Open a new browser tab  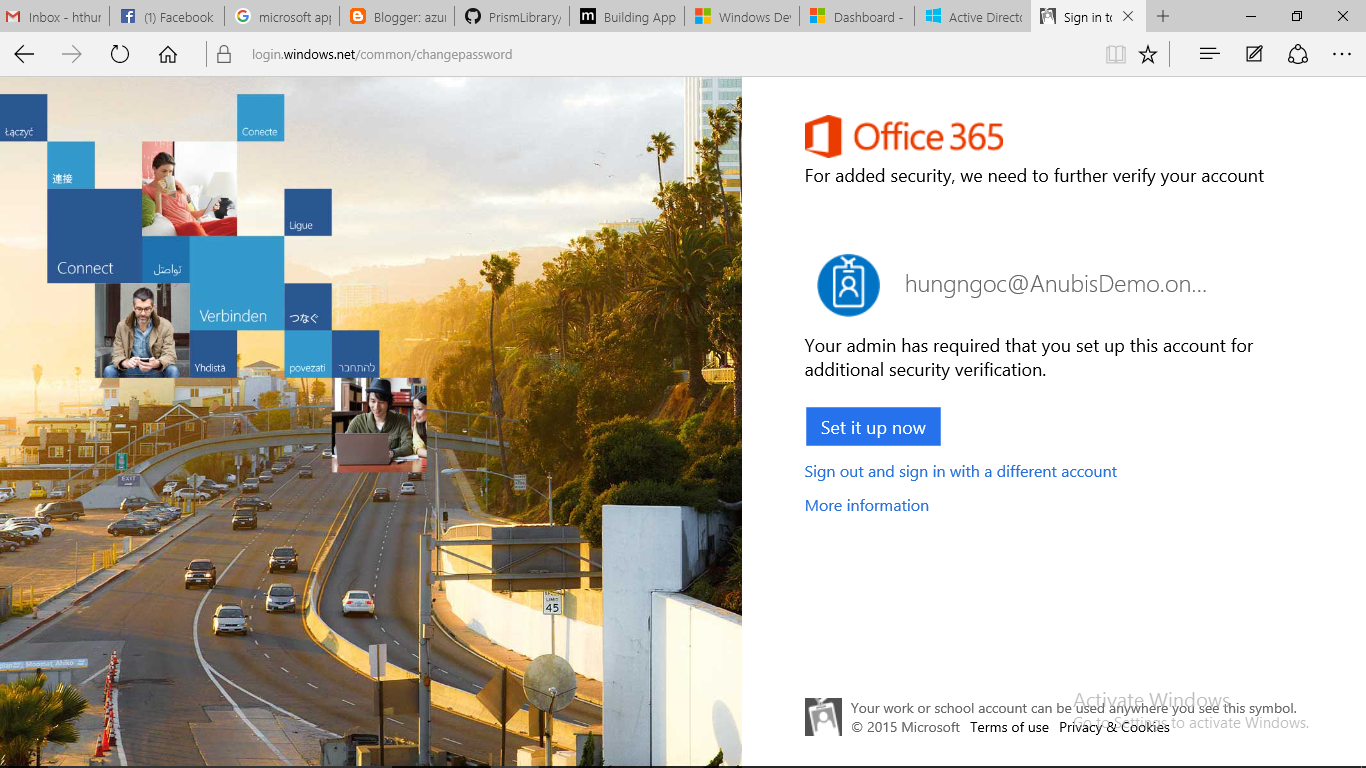(1163, 17)
